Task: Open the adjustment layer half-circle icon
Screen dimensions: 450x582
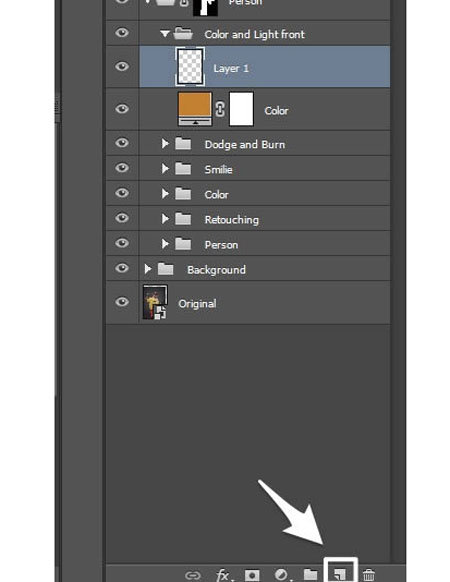Action: 281,575
